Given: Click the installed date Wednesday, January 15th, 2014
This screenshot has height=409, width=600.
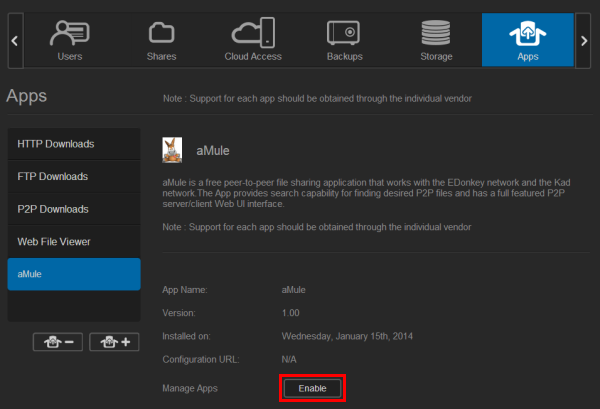Looking at the screenshot, I should tap(347, 336).
